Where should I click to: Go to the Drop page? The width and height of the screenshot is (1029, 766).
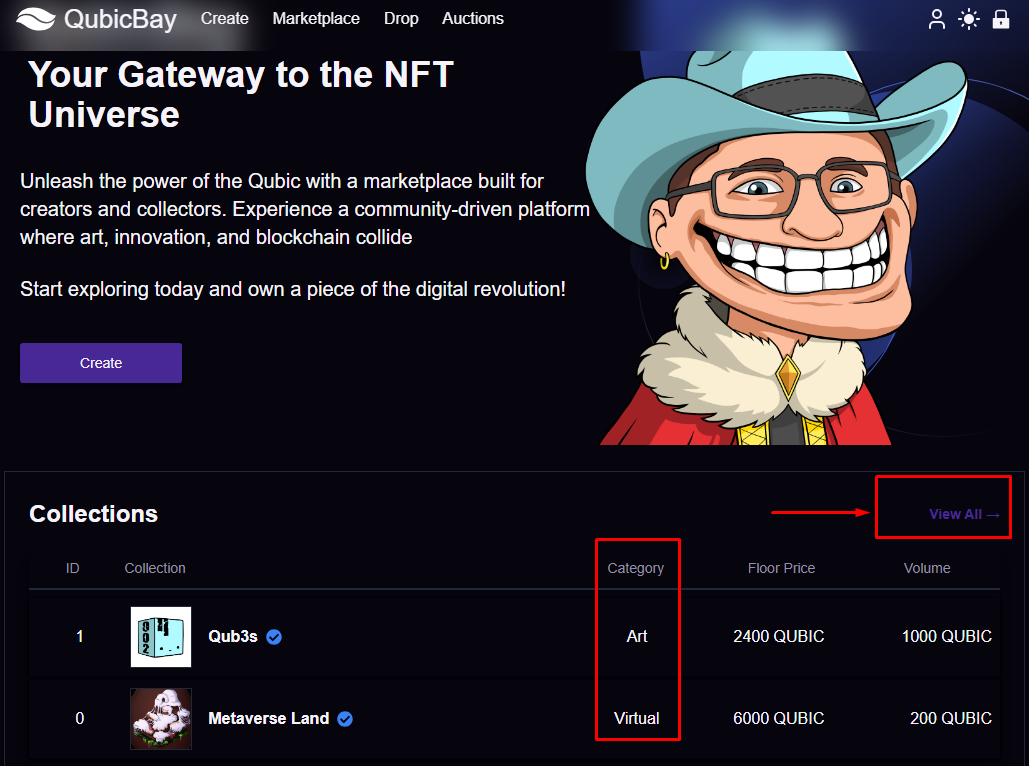click(401, 18)
